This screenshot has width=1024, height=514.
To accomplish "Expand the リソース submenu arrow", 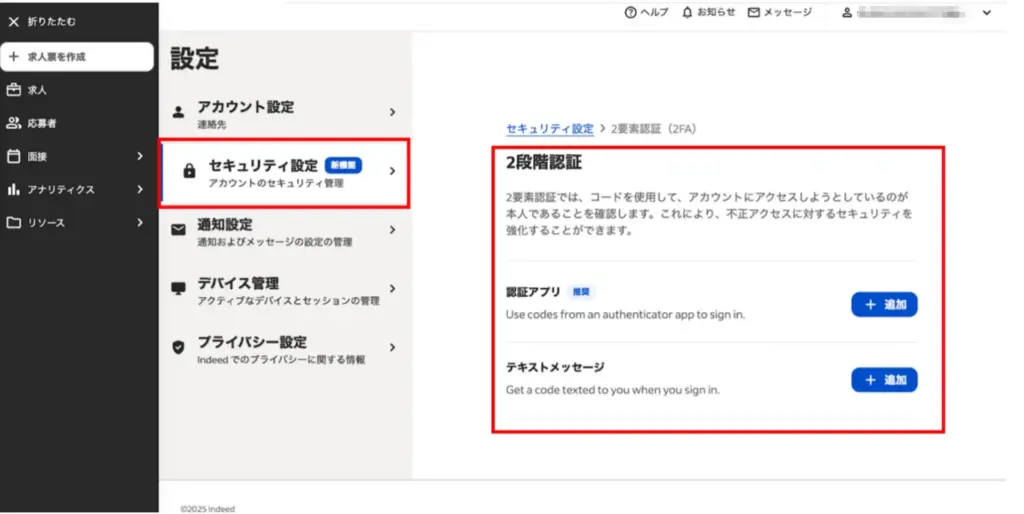I will coord(140,222).
